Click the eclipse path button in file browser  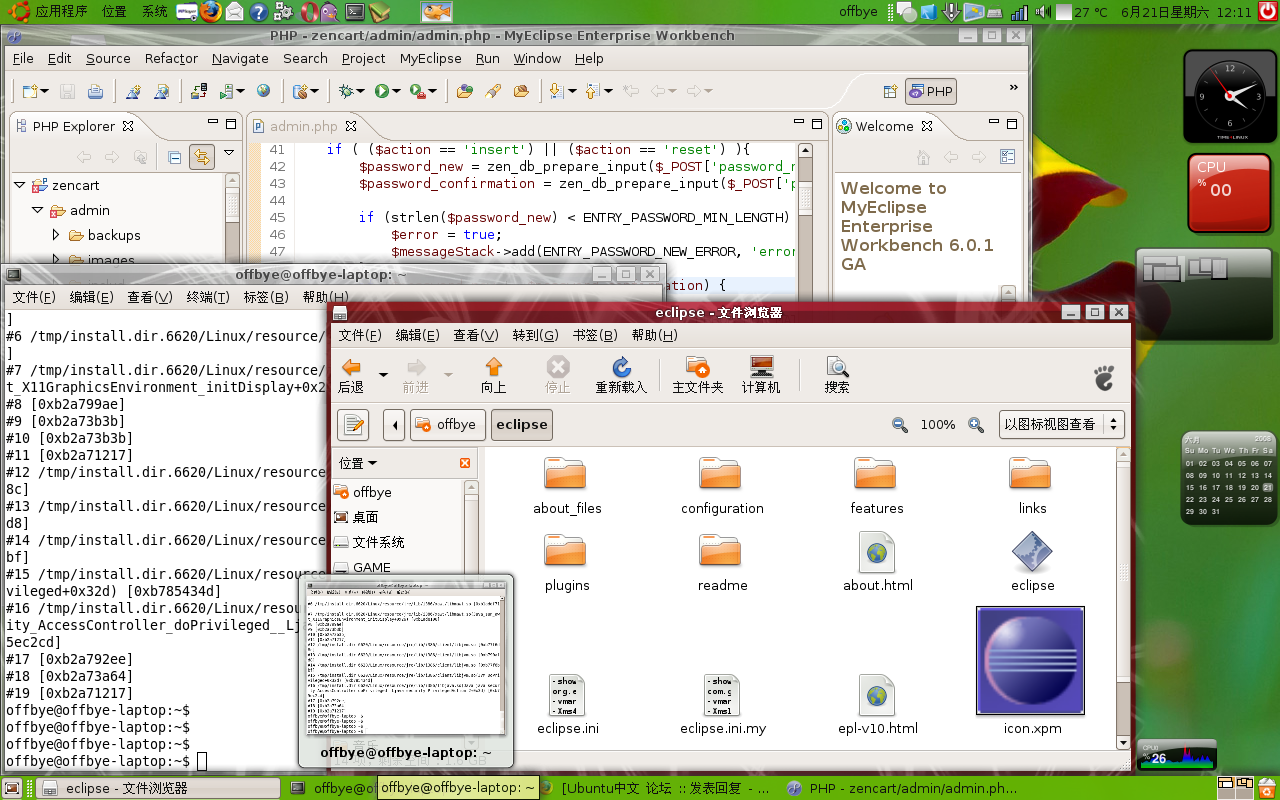pyautogui.click(x=522, y=425)
